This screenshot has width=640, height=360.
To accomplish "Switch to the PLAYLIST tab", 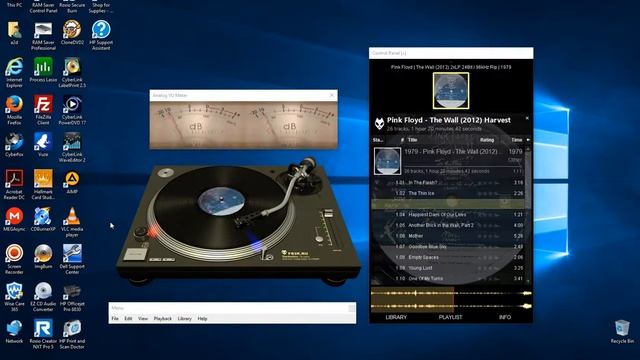I will [x=451, y=317].
